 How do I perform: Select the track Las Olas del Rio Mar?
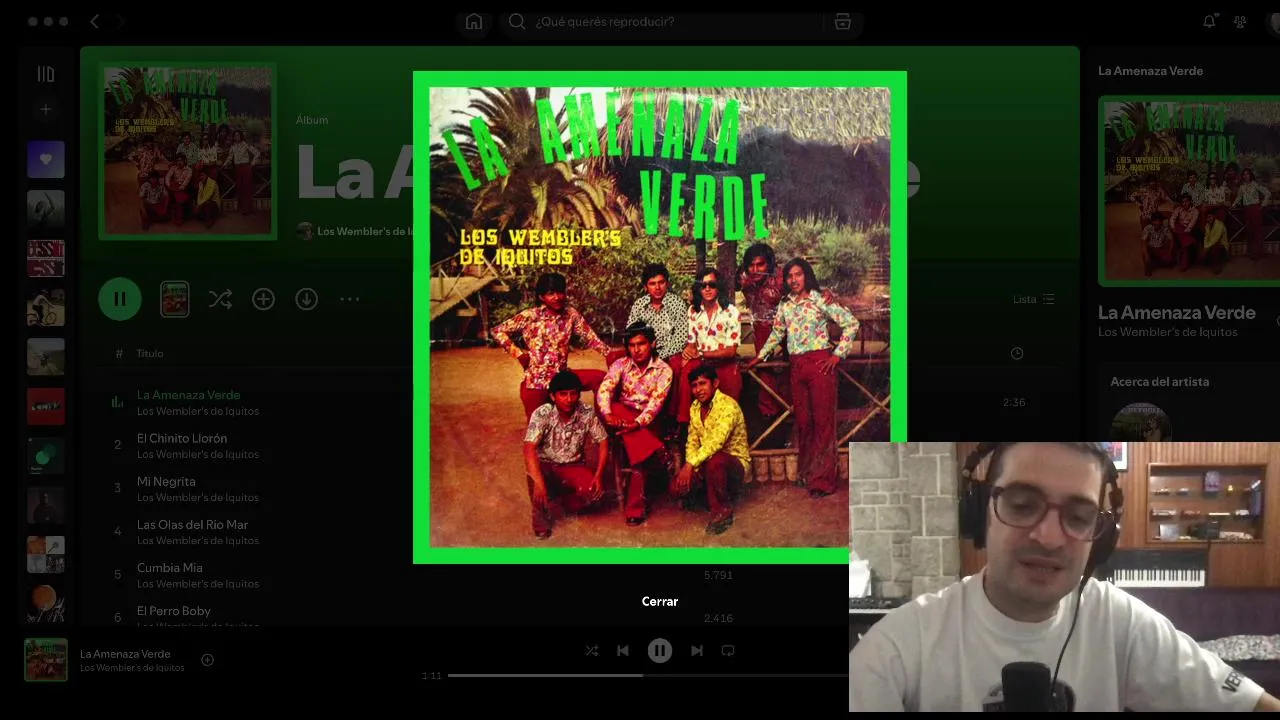click(192, 524)
